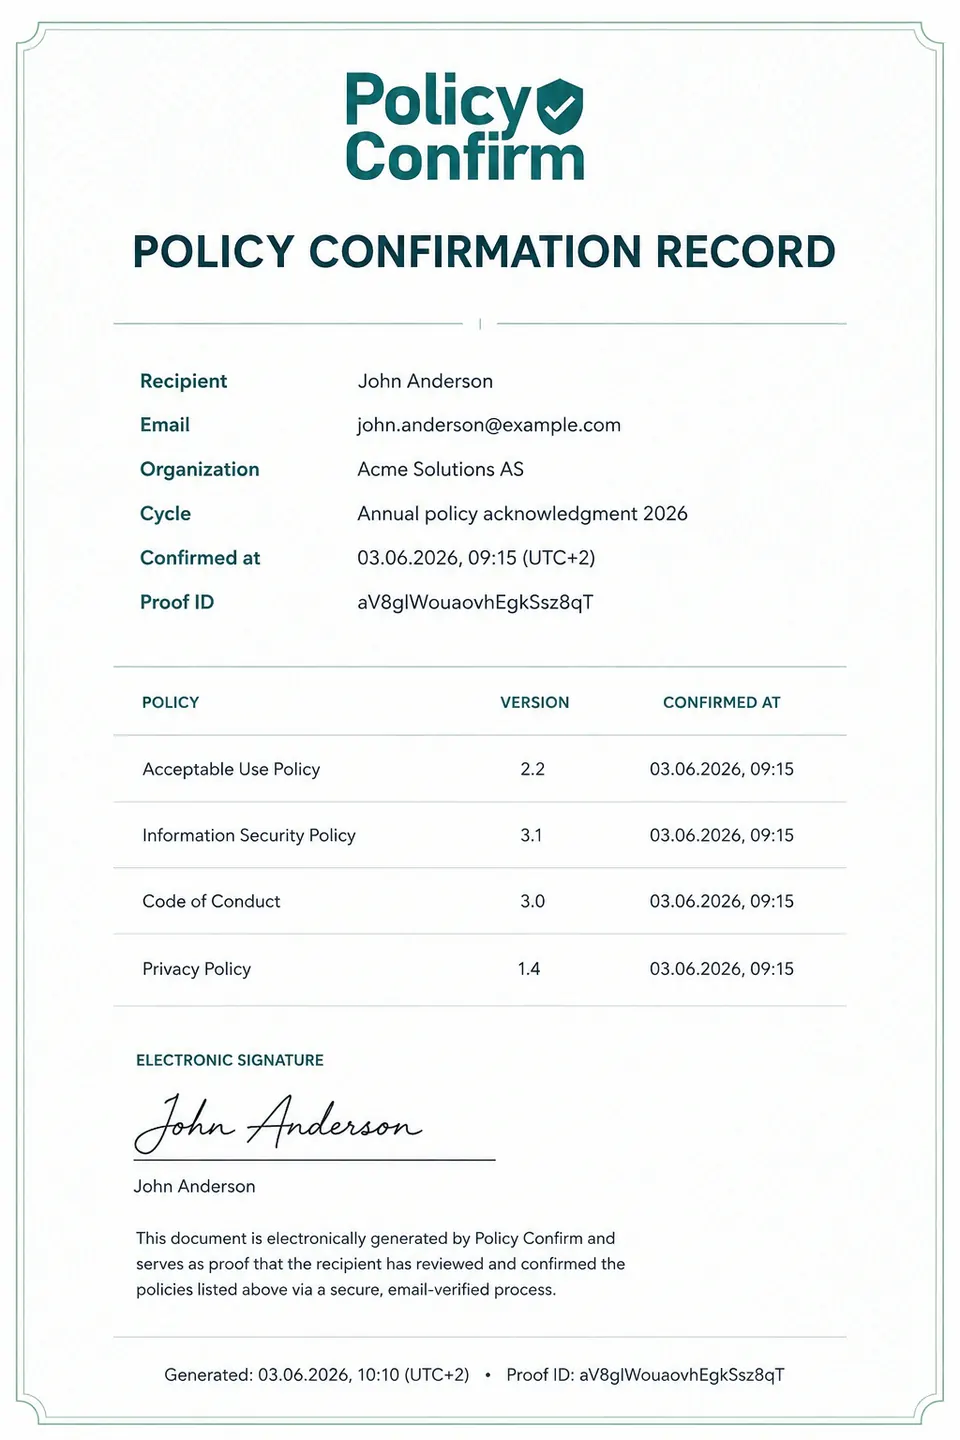
Task: Click the VERSION column header
Action: [534, 703]
